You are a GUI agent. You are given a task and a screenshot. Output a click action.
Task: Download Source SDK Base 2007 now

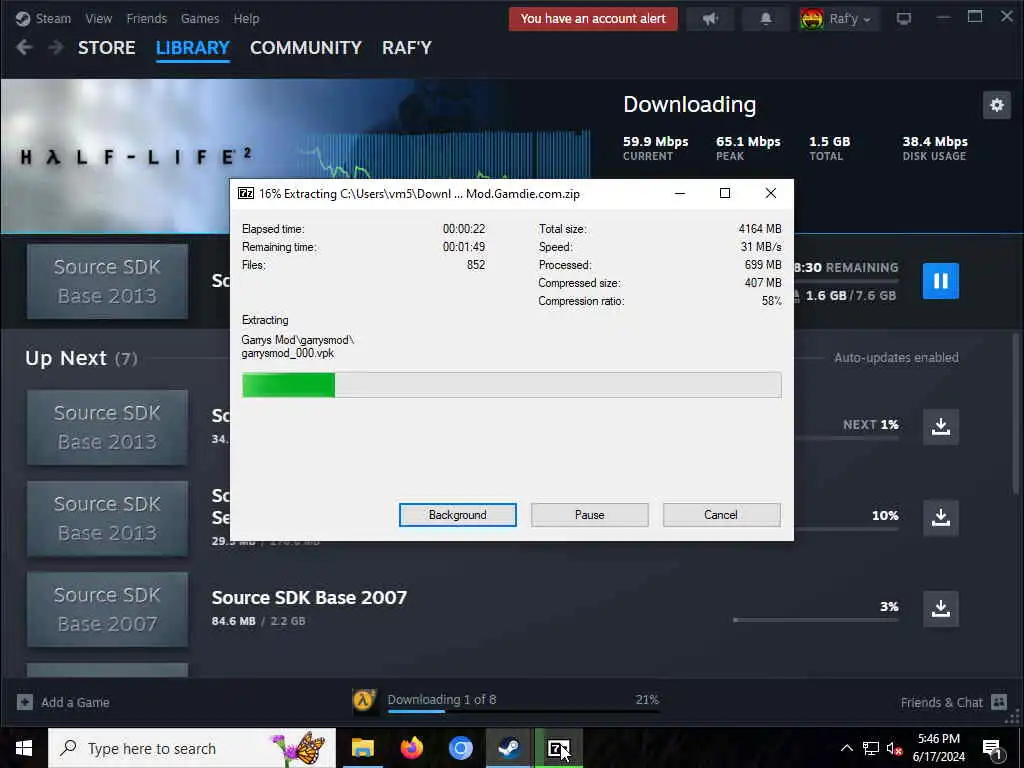tap(940, 608)
